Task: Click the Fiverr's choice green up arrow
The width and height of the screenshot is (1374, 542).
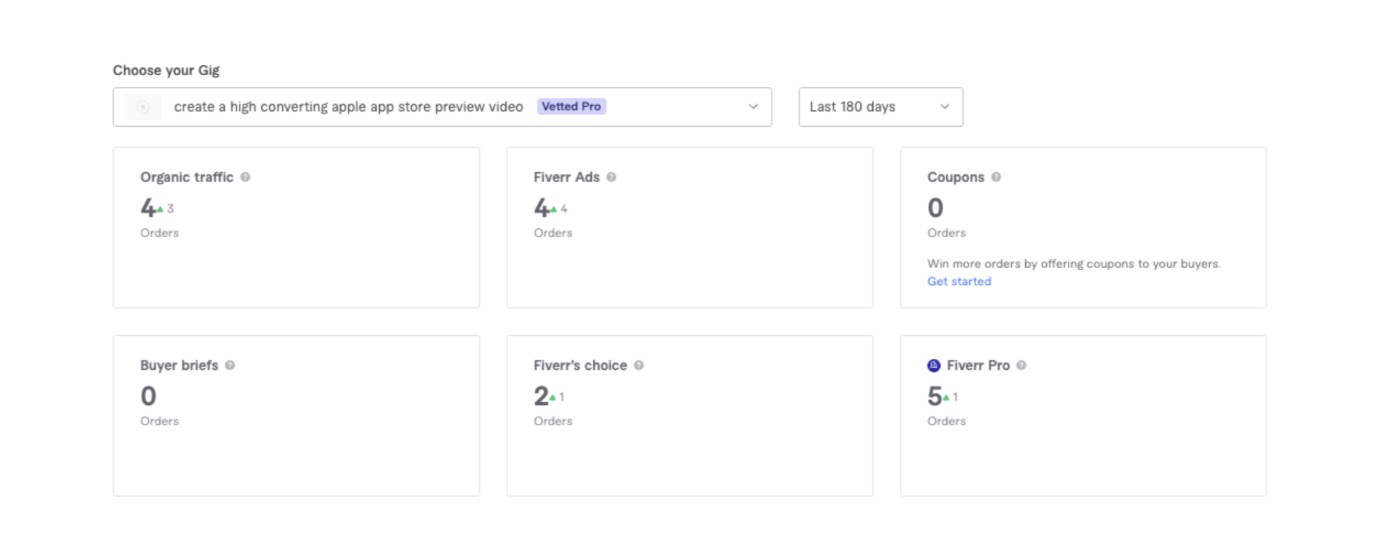Action: [552, 398]
